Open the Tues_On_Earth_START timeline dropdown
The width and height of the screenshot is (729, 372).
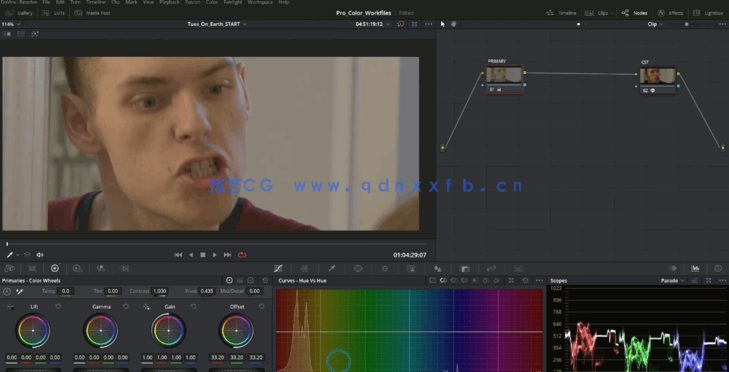click(x=217, y=24)
